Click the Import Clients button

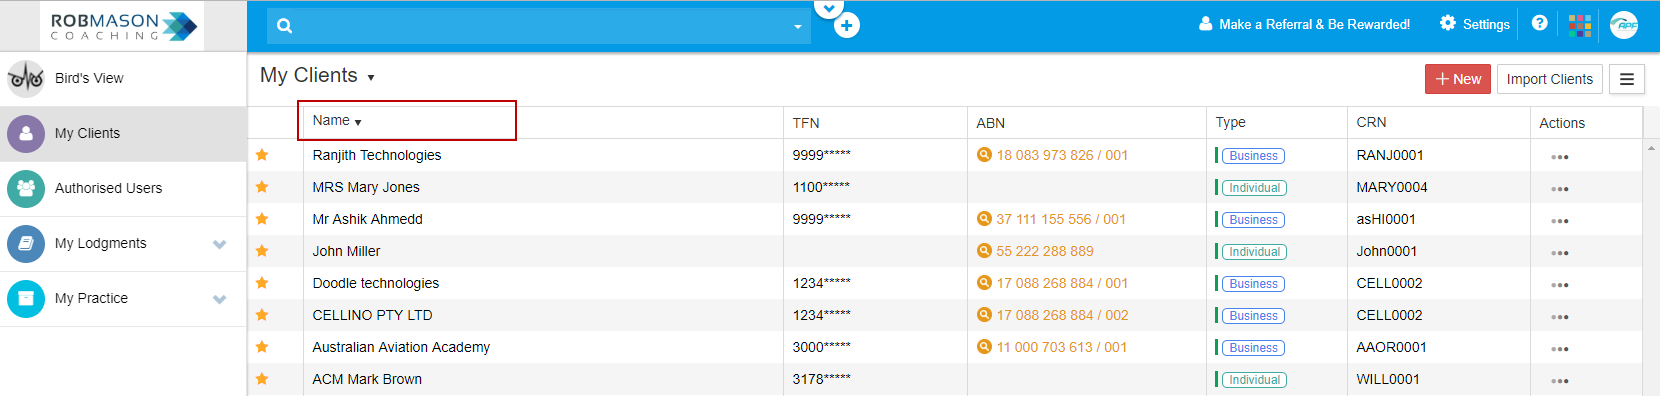click(1549, 79)
